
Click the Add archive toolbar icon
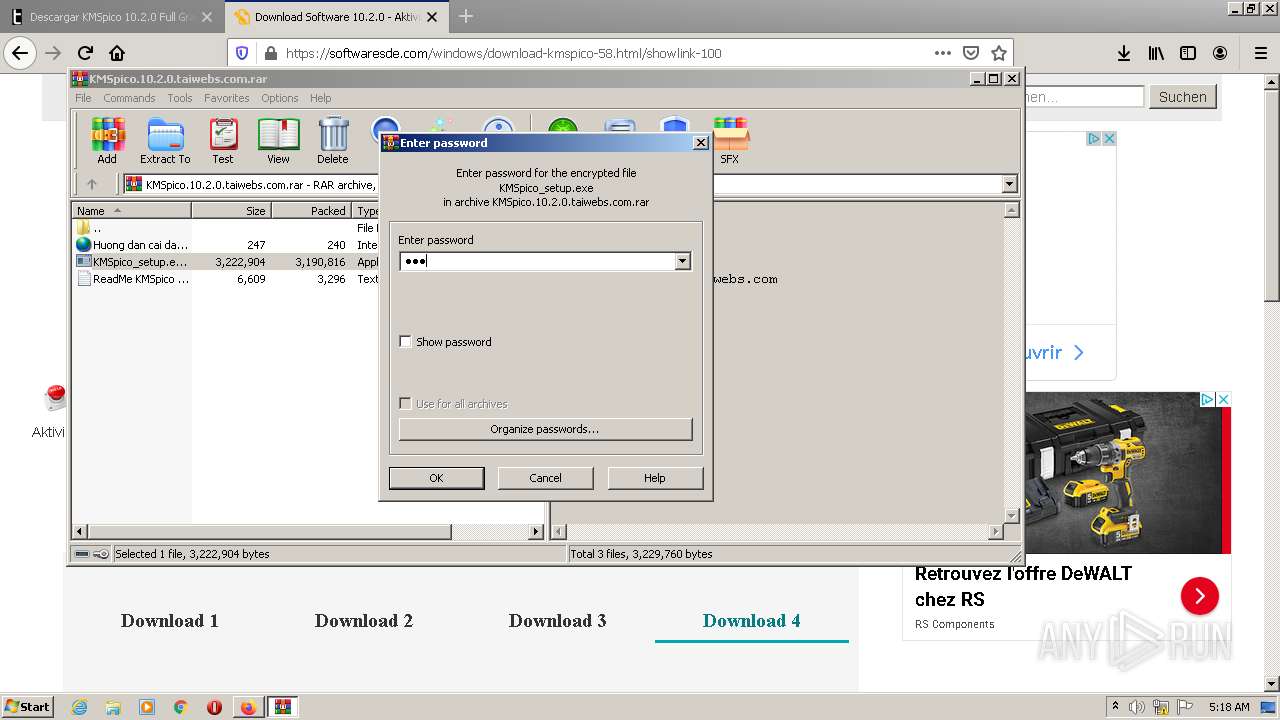[107, 140]
